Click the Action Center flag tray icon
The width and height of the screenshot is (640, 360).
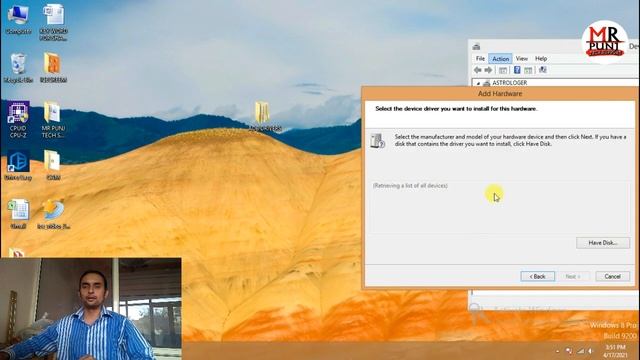pos(568,351)
